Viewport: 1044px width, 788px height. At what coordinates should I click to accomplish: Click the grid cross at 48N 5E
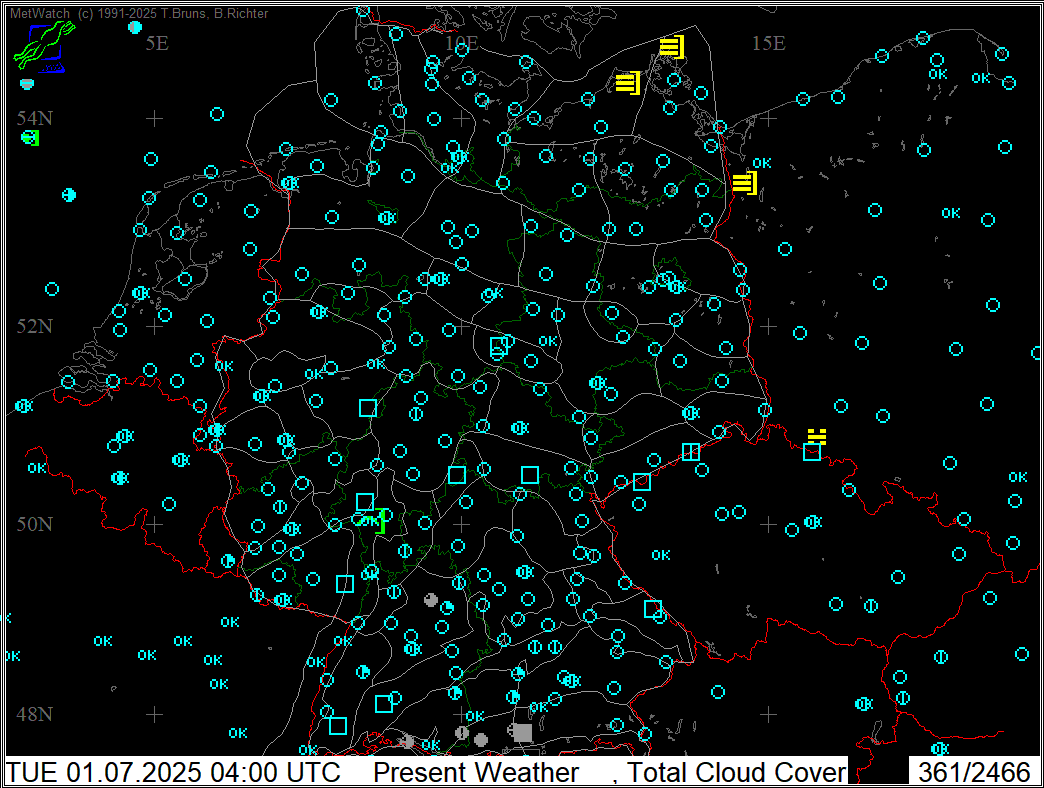[x=154, y=714]
